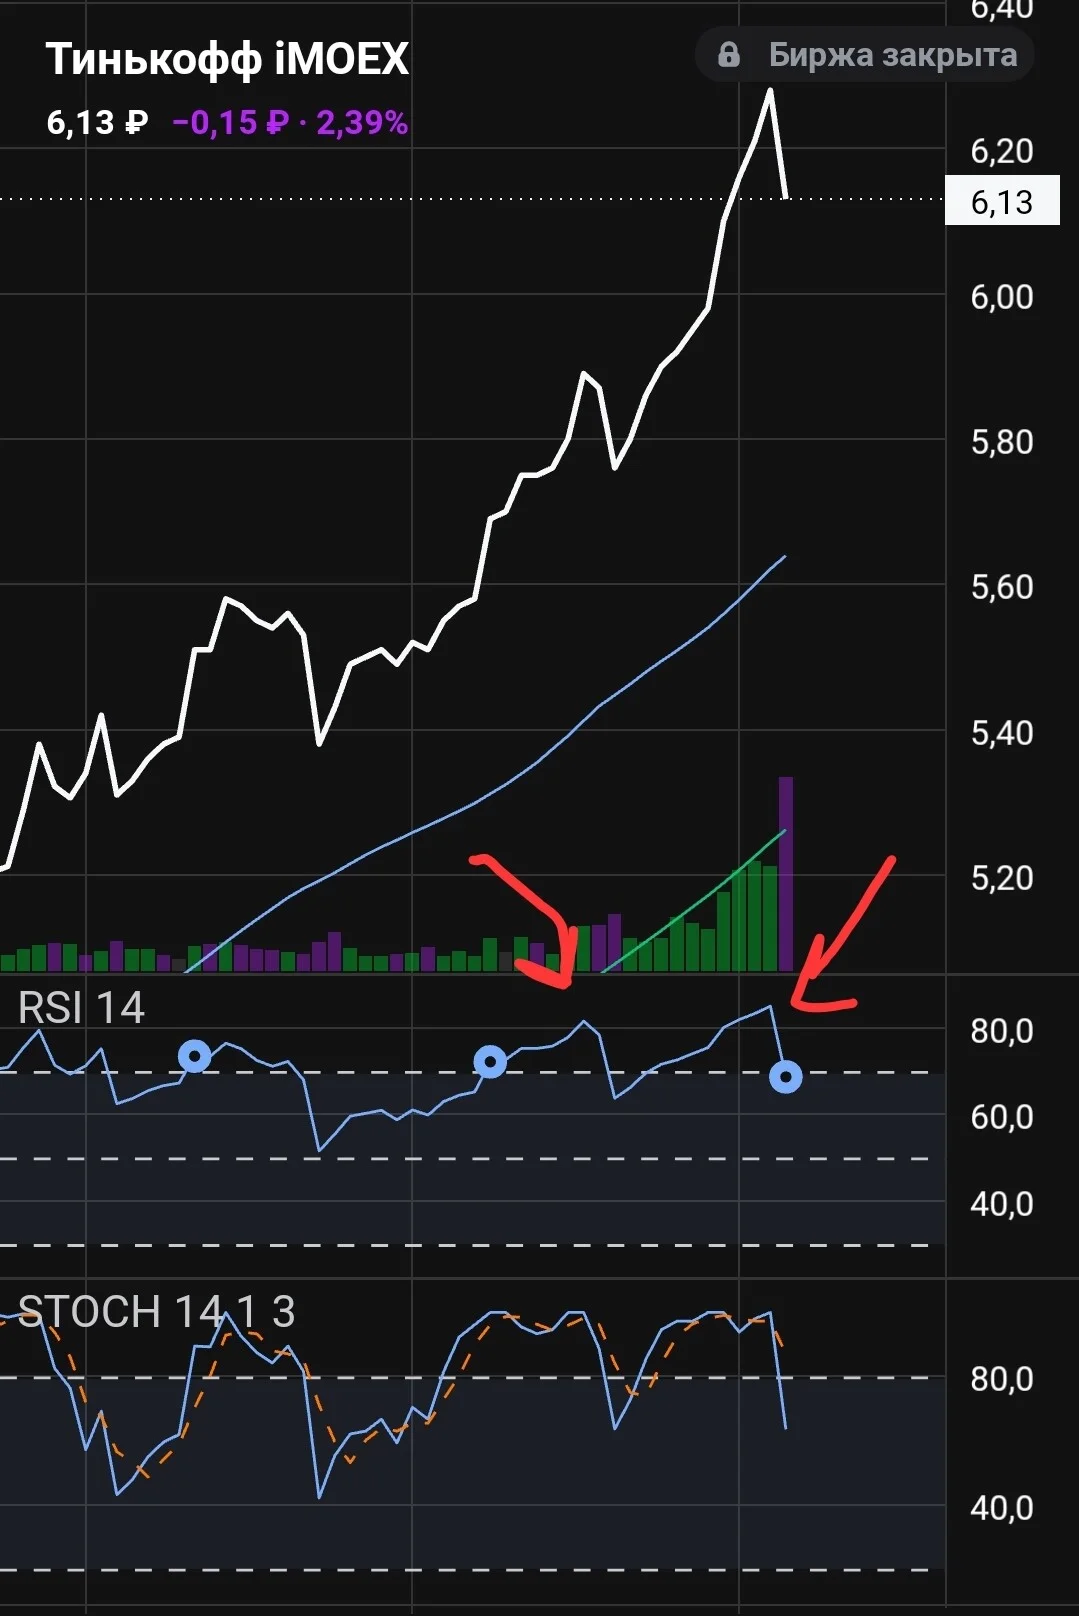Click the 60,0 label on the RSI axis

pos(1002,1117)
